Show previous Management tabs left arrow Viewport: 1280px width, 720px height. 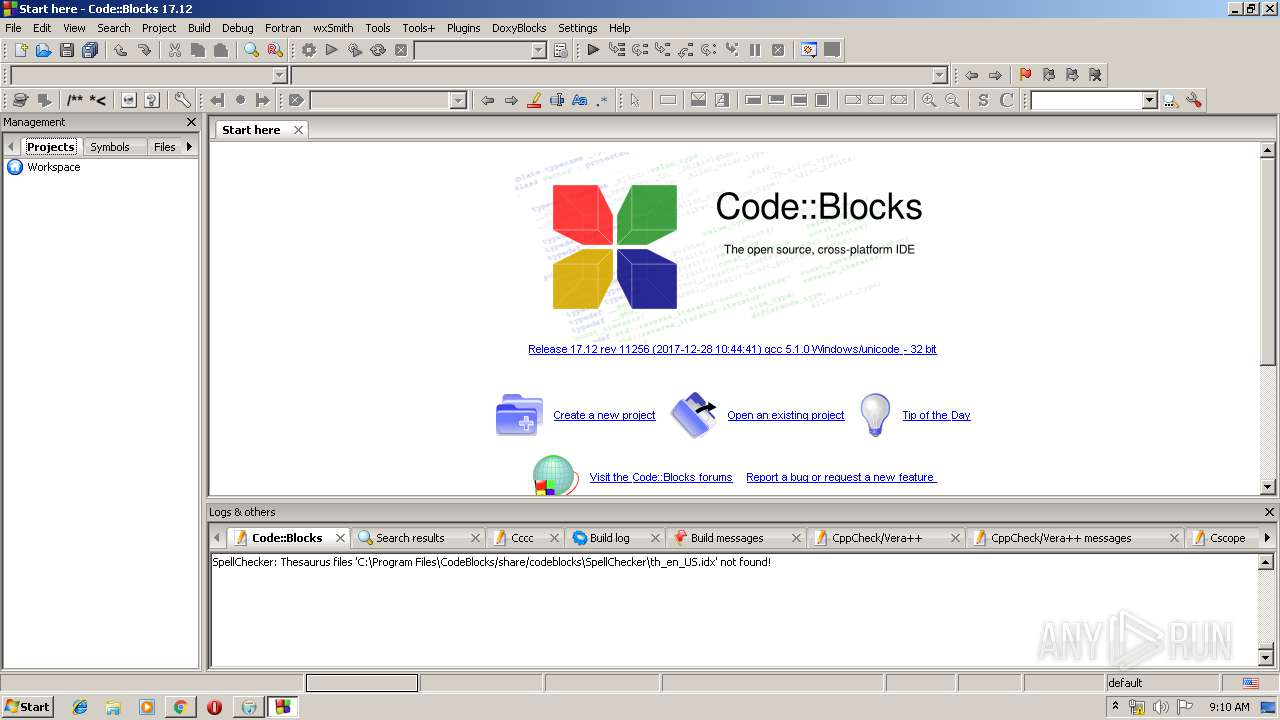pyautogui.click(x=11, y=147)
